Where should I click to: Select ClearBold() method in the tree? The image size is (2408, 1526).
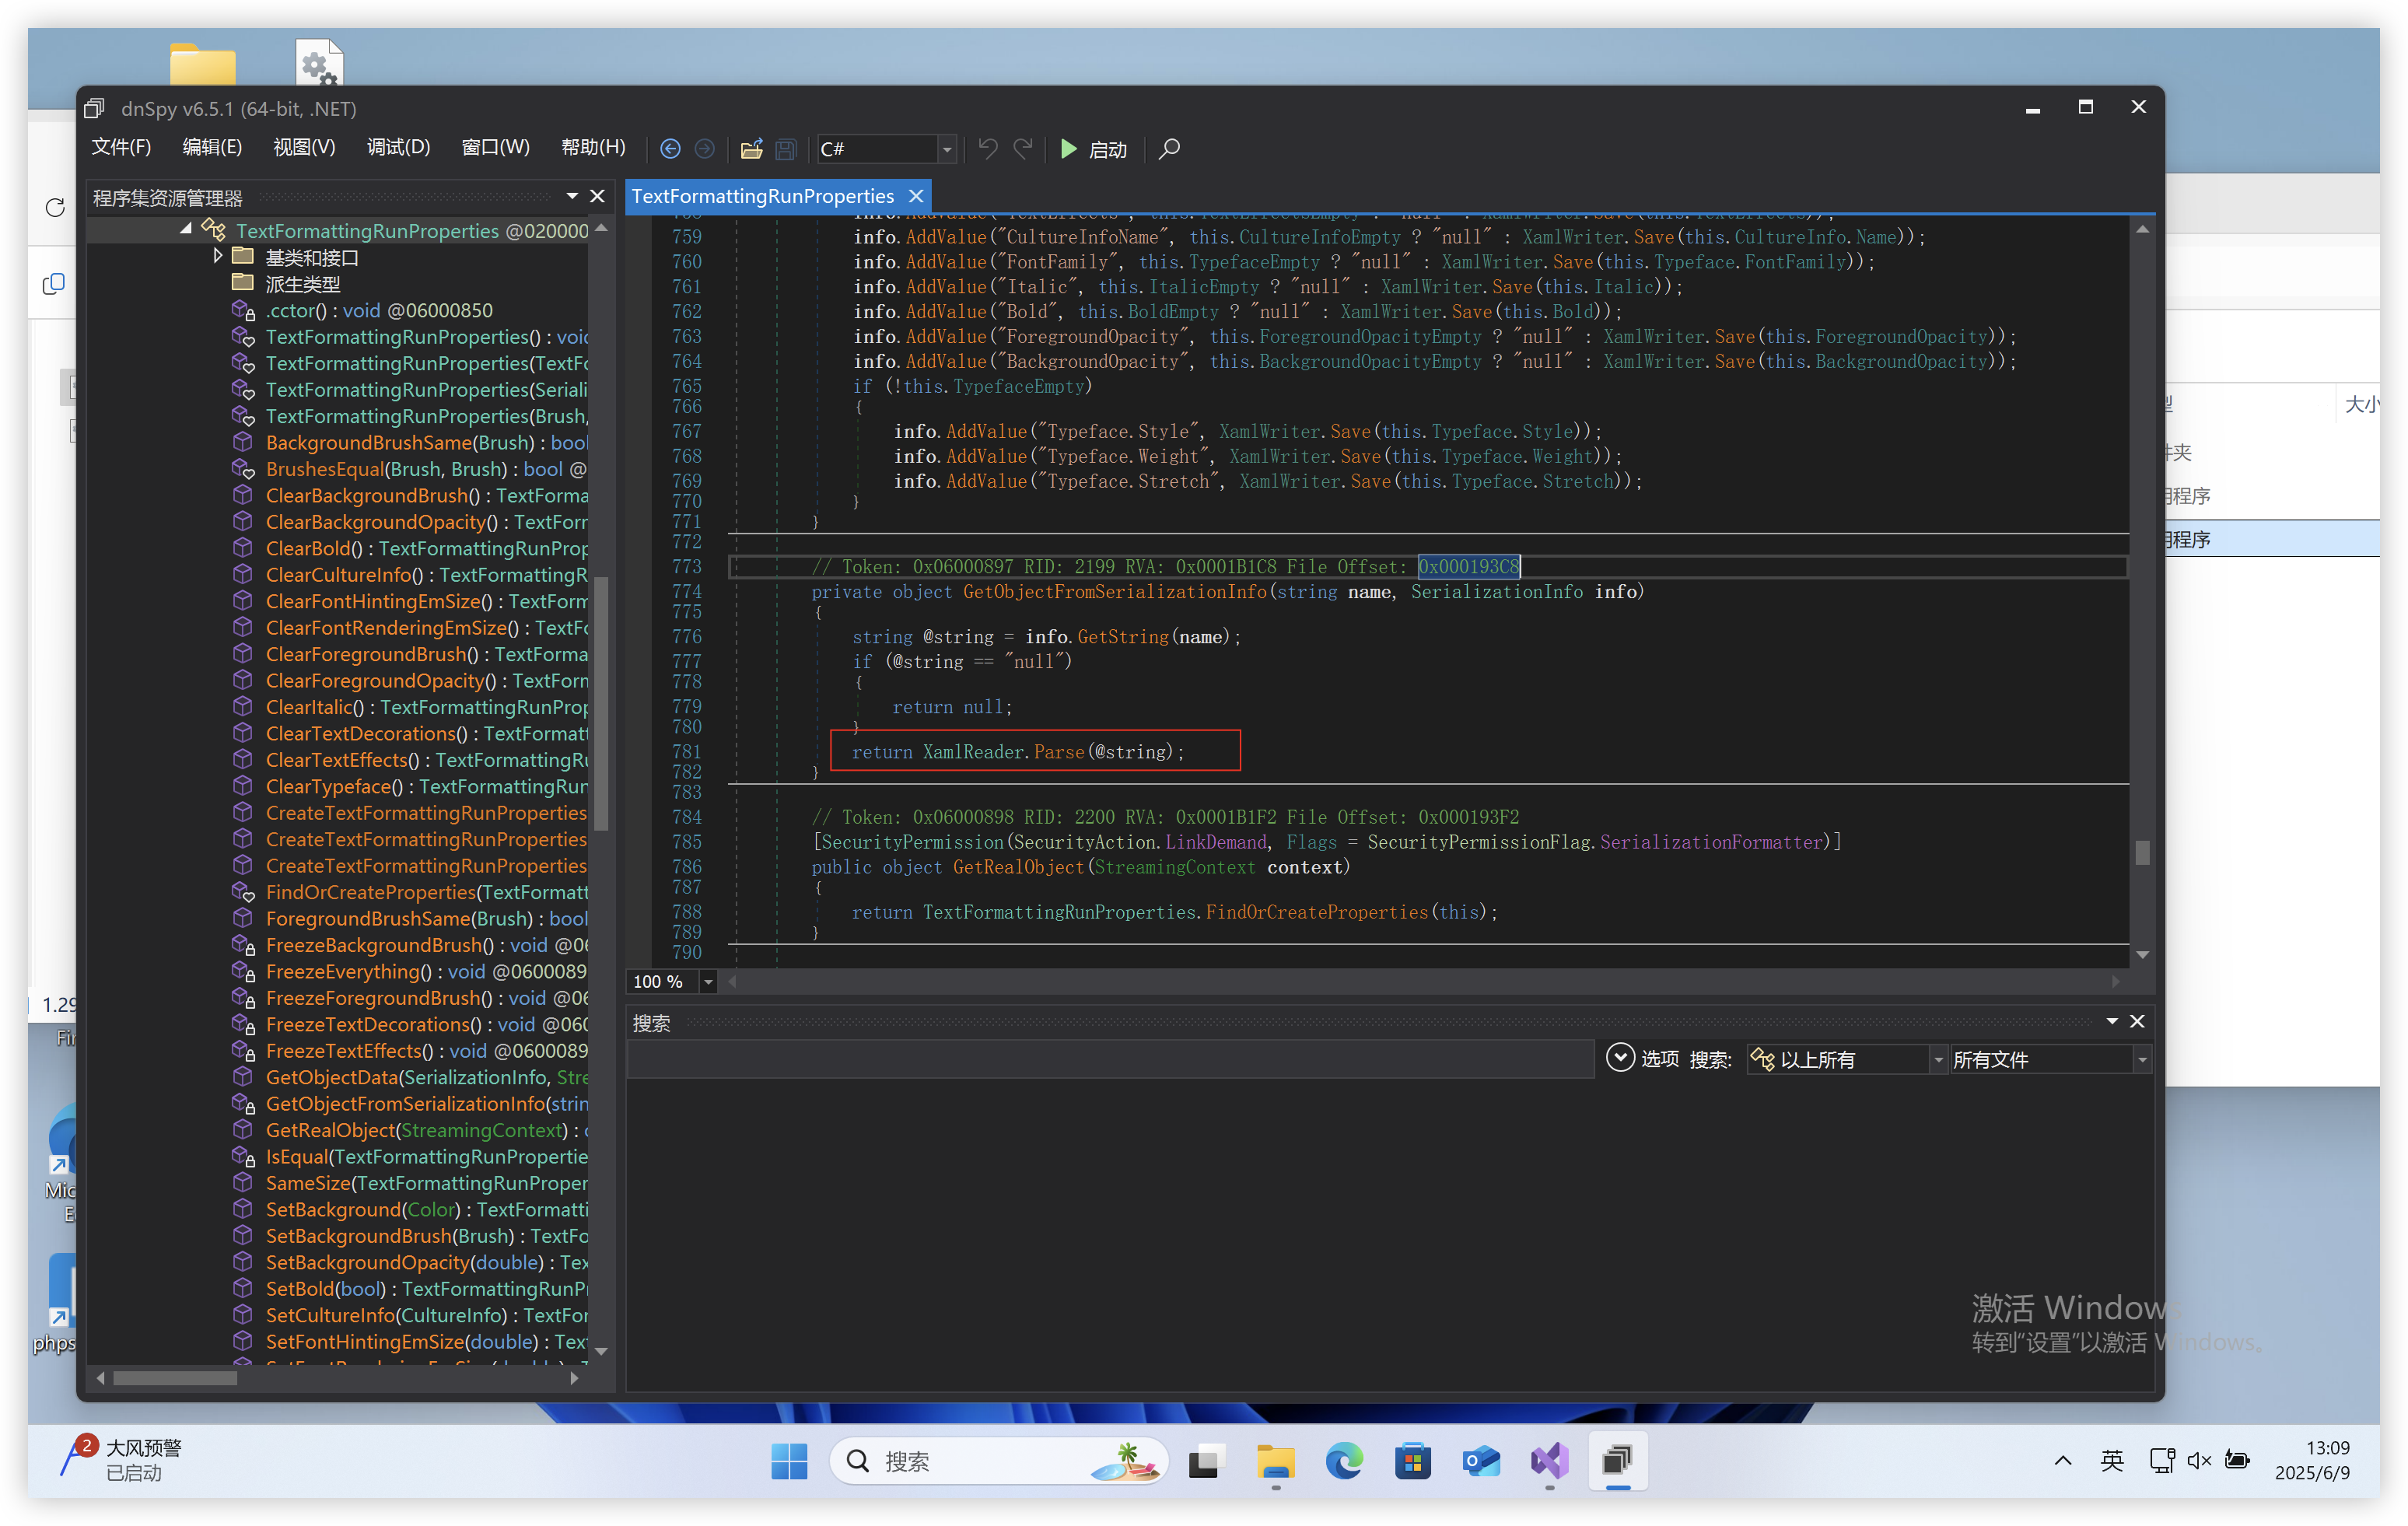[426, 548]
